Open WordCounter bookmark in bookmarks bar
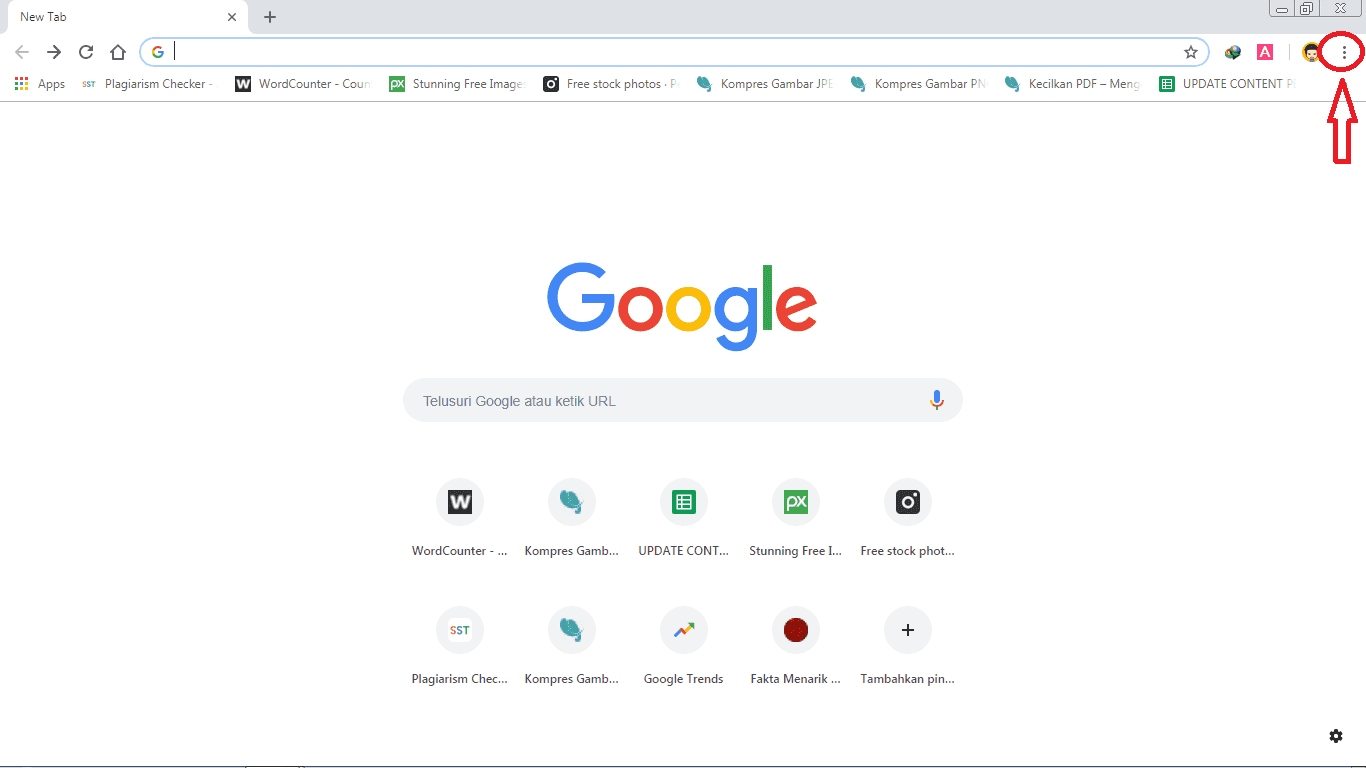Viewport: 1366px width, 768px height. [x=303, y=84]
